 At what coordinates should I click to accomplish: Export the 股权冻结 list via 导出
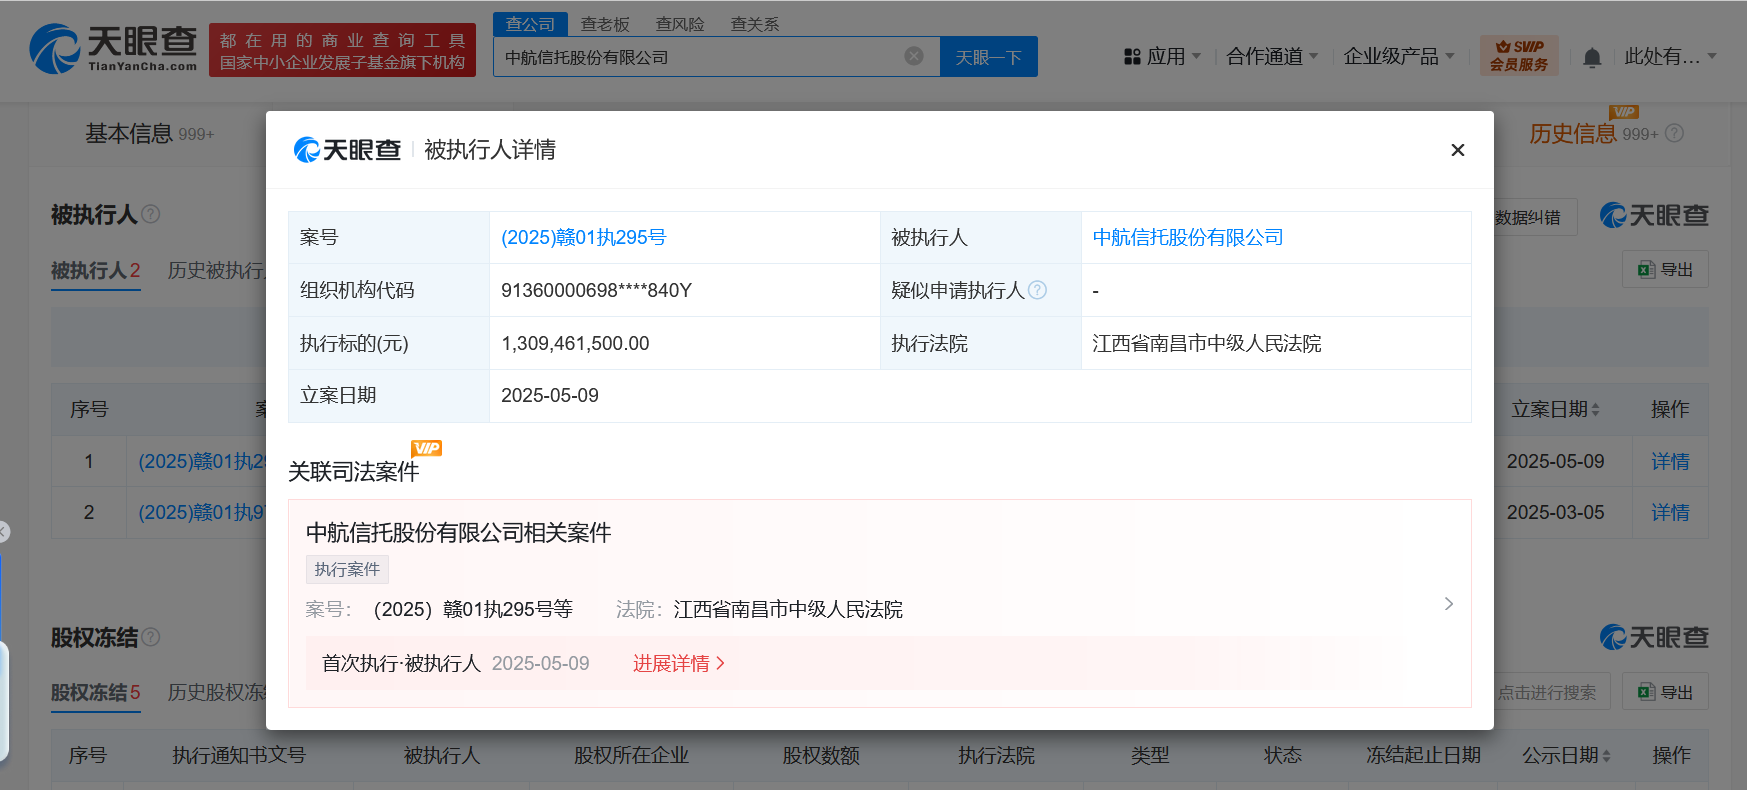pos(1665,692)
